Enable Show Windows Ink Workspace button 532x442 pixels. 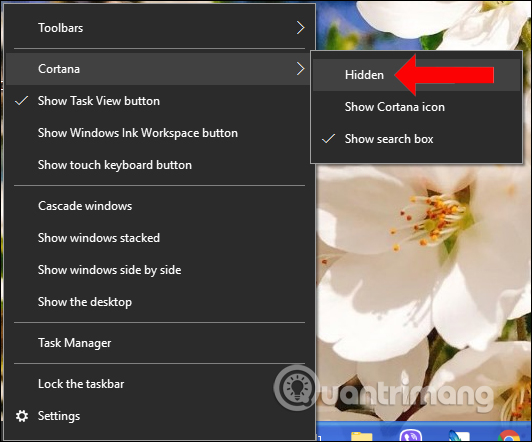point(159,133)
